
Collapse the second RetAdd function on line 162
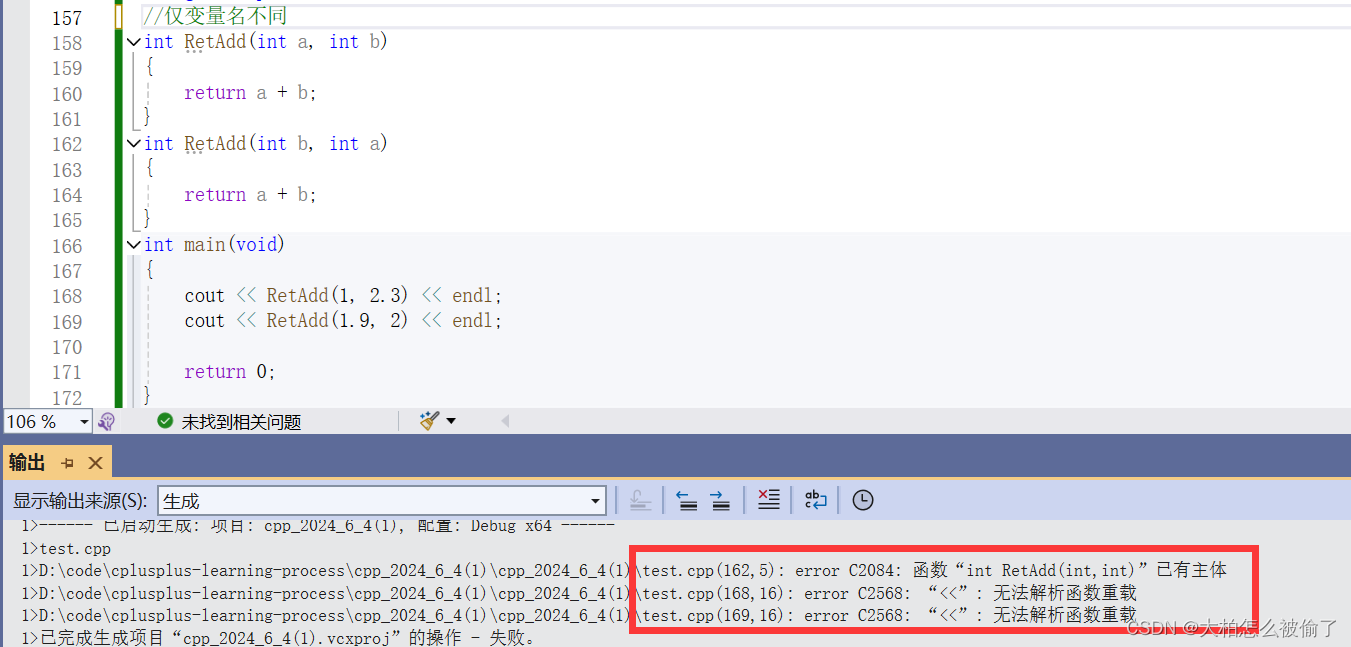134,144
